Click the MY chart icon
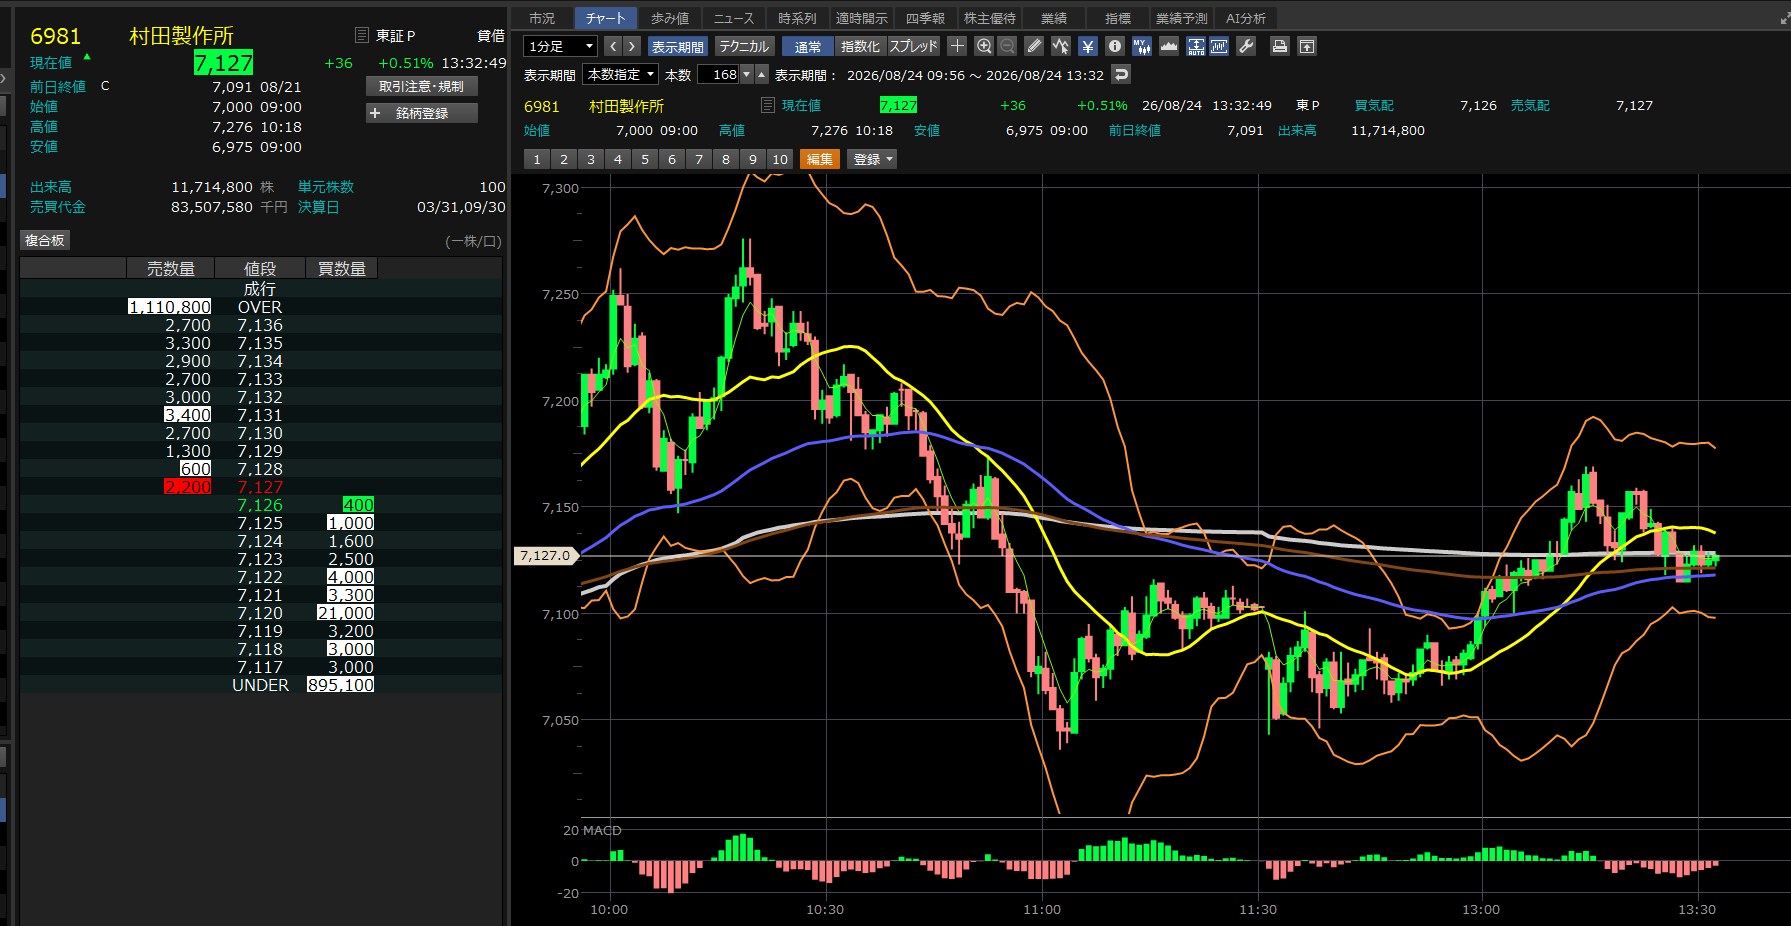This screenshot has height=926, width=1791. coord(1142,46)
